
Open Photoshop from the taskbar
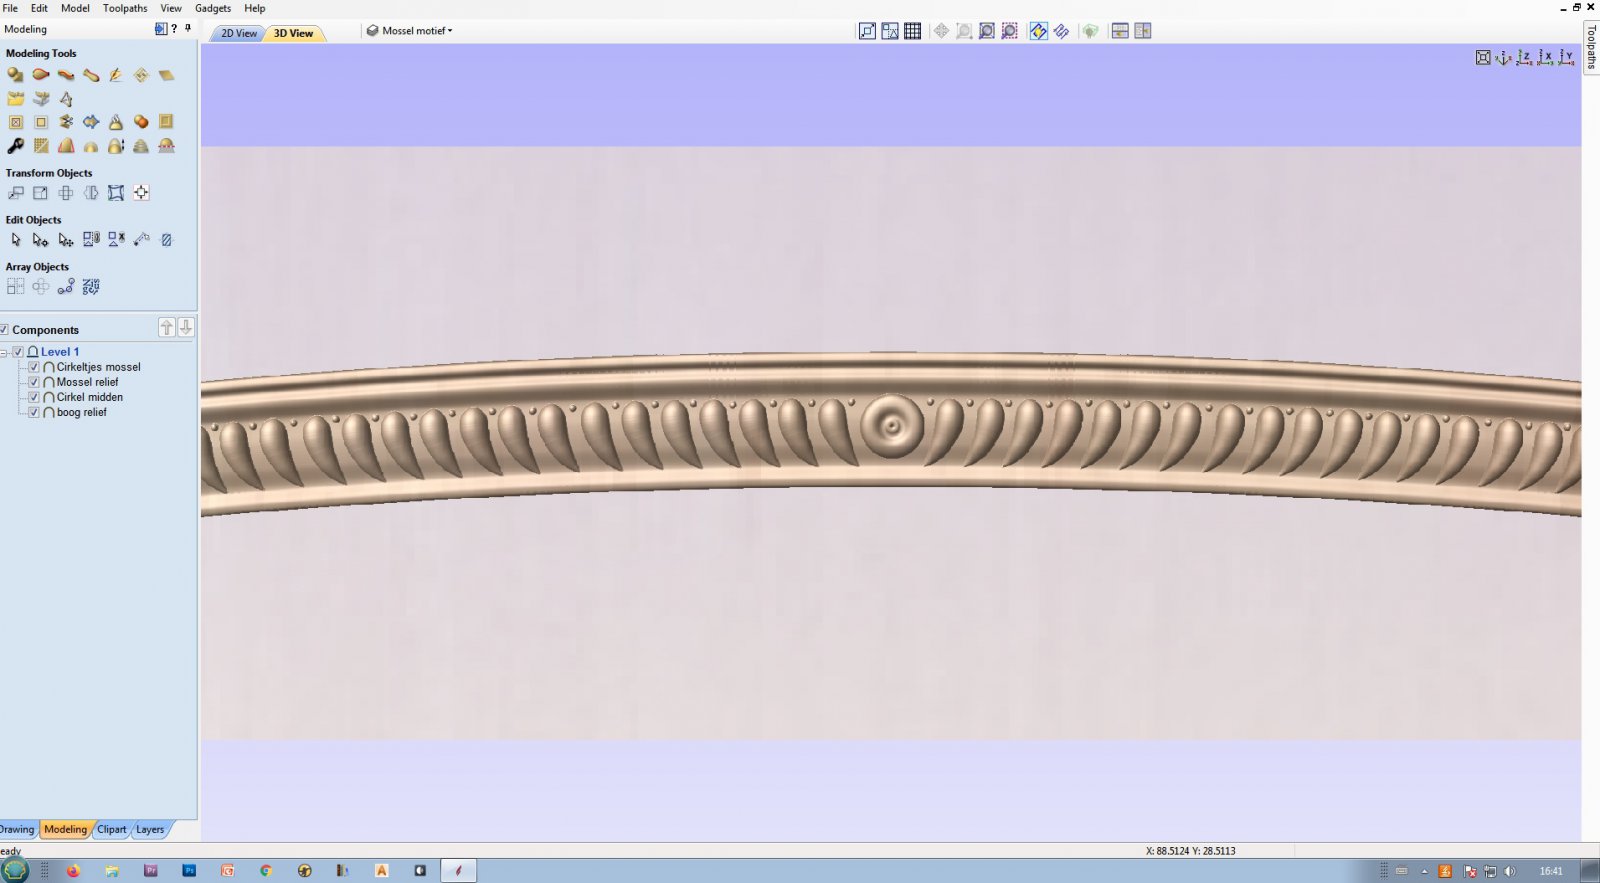(189, 871)
